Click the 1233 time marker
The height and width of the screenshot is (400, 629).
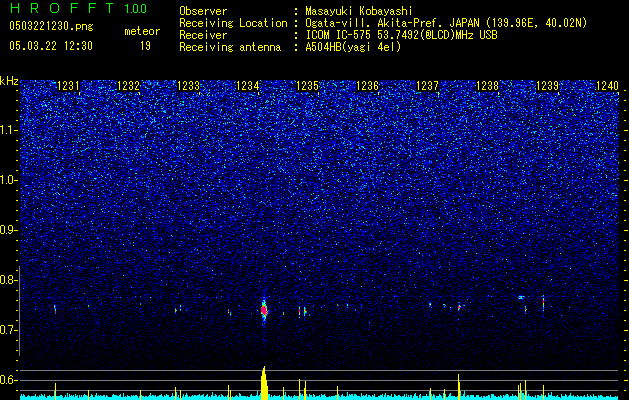point(188,86)
